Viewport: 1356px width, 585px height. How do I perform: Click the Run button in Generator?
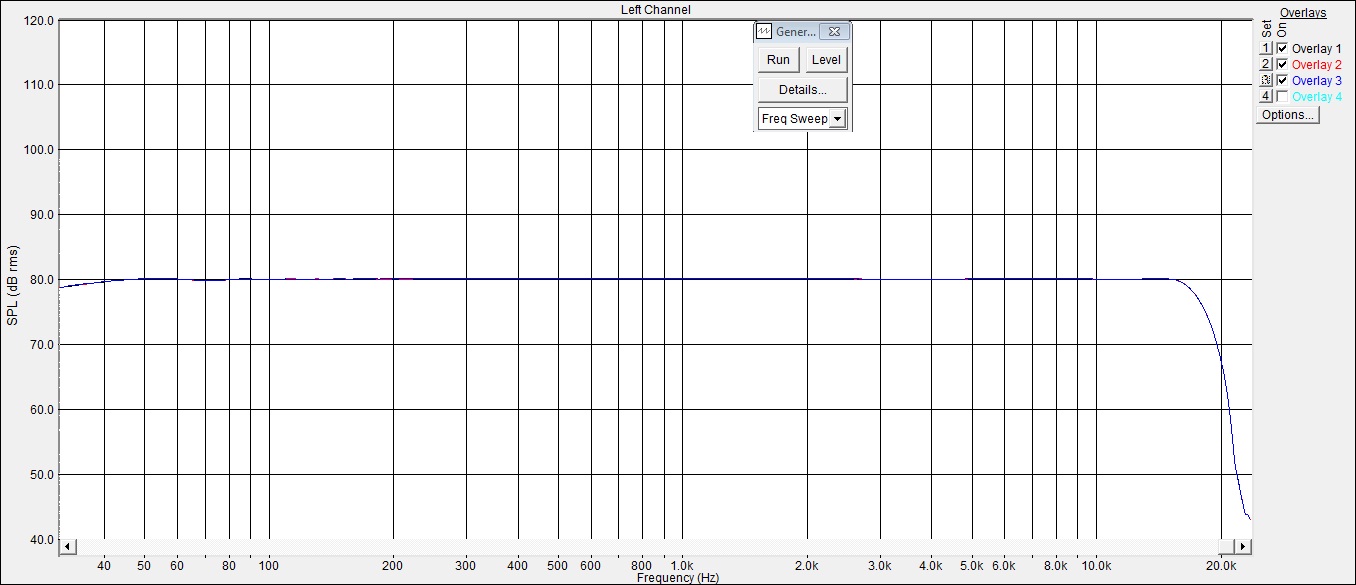point(778,60)
